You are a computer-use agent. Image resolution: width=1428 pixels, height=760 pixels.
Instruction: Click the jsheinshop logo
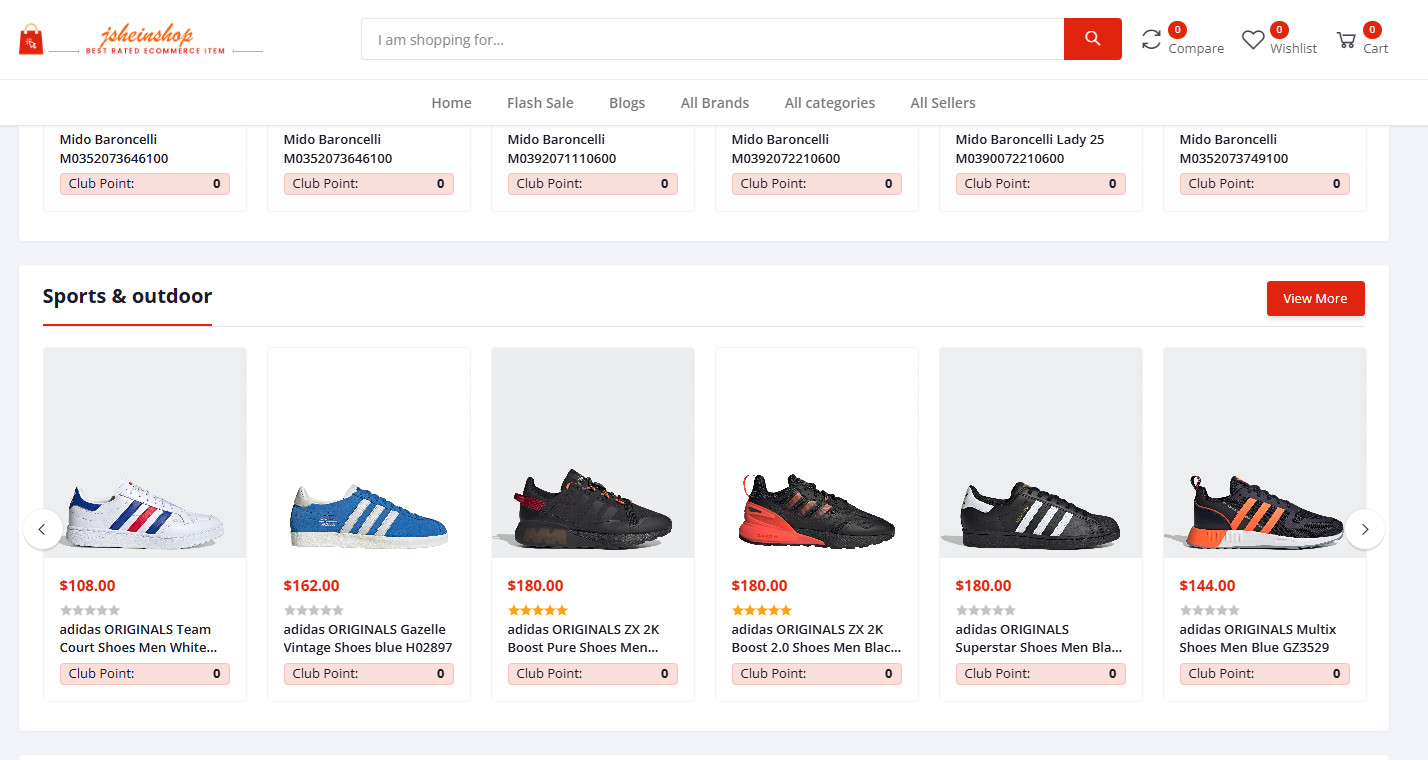tap(140, 40)
